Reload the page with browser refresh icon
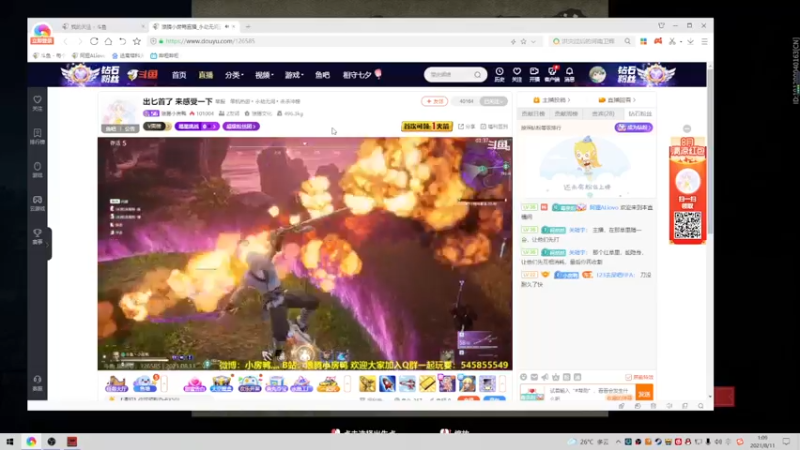The width and height of the screenshot is (800, 450). pos(94,41)
